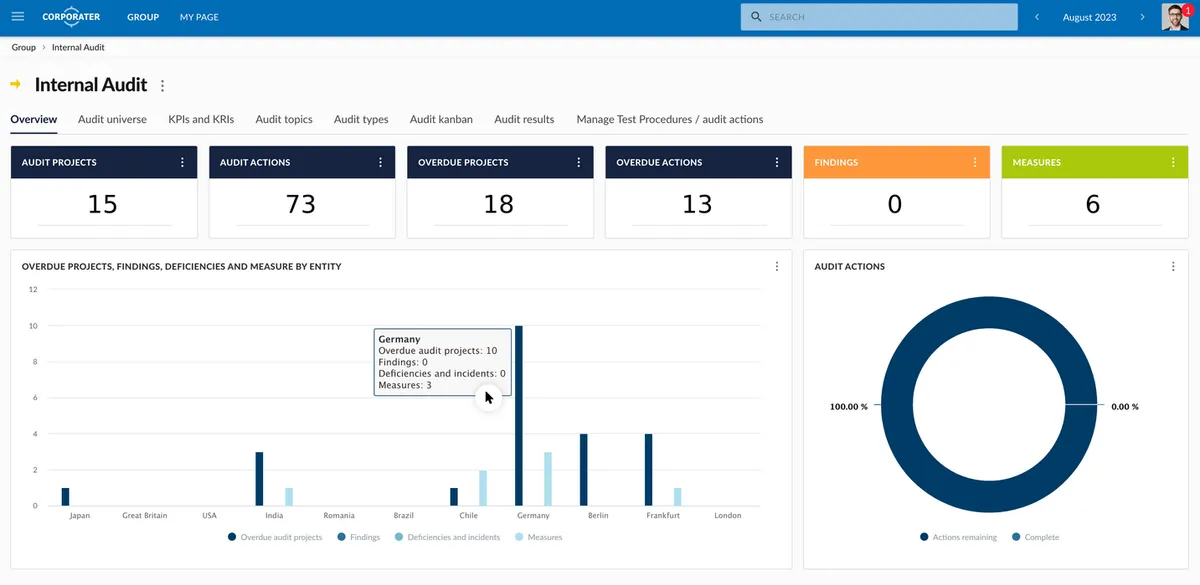The width and height of the screenshot is (1200, 585).
Task: Open the GROUP menu
Action: 143,17
